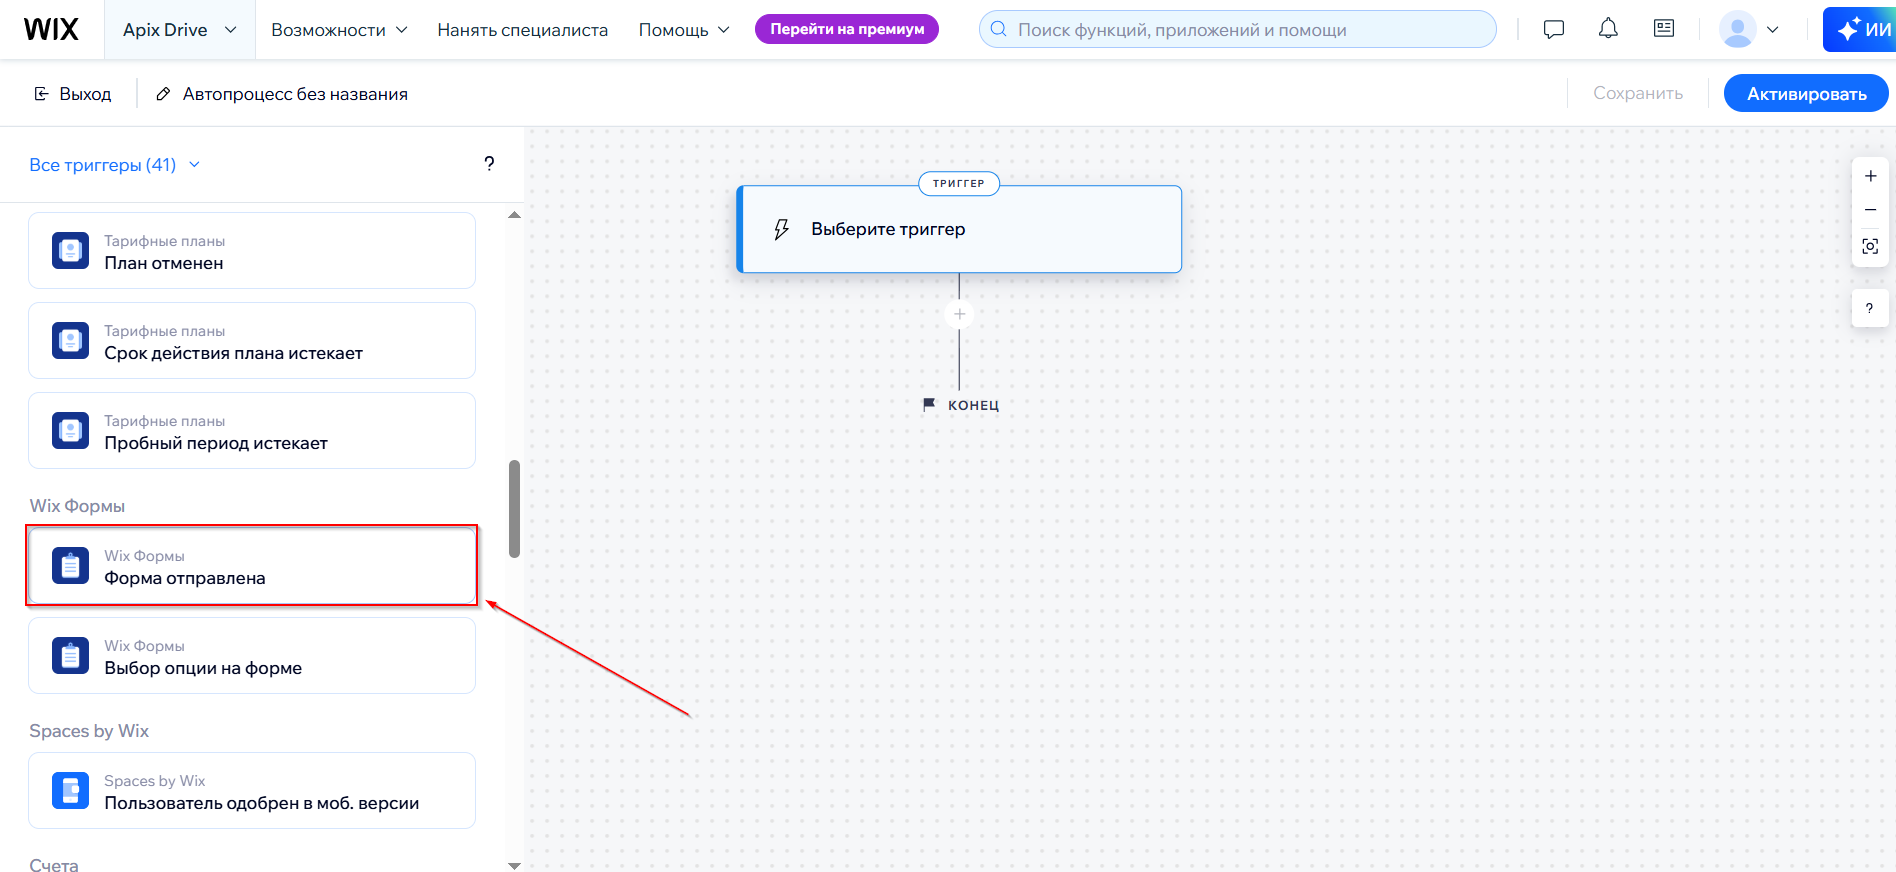Click the Сохранить button

pos(1637,93)
